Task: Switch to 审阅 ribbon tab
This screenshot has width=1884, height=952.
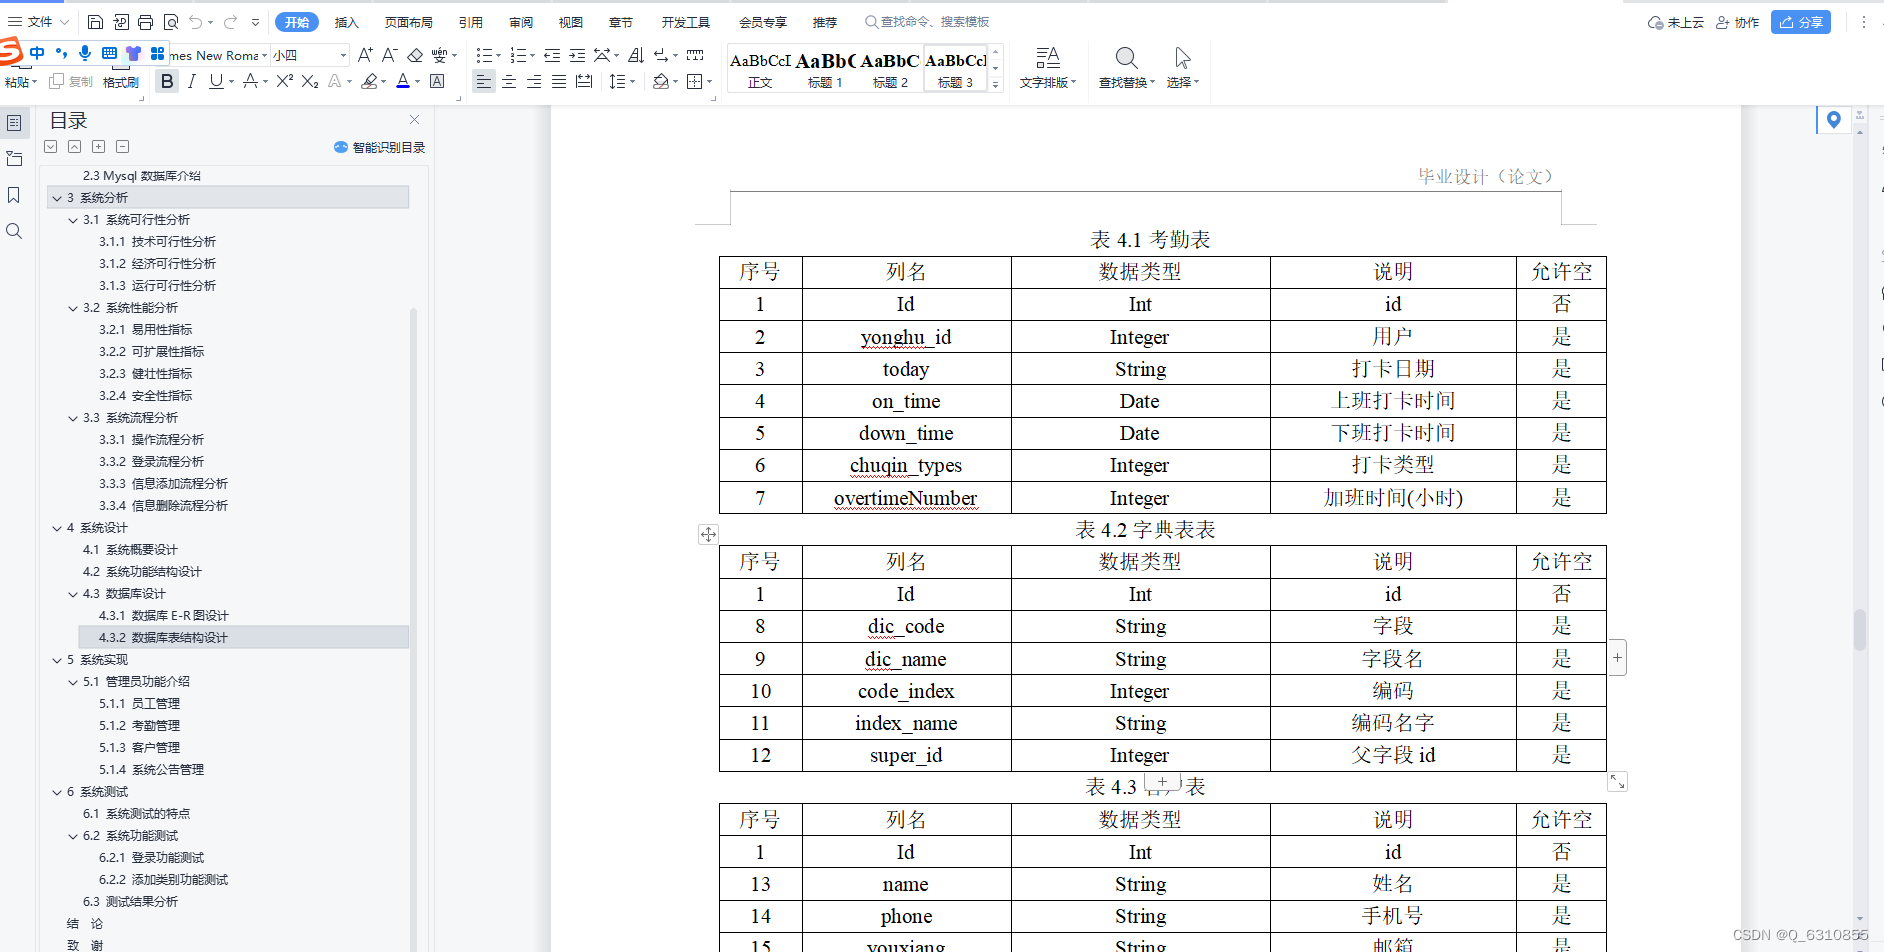Action: [521, 22]
